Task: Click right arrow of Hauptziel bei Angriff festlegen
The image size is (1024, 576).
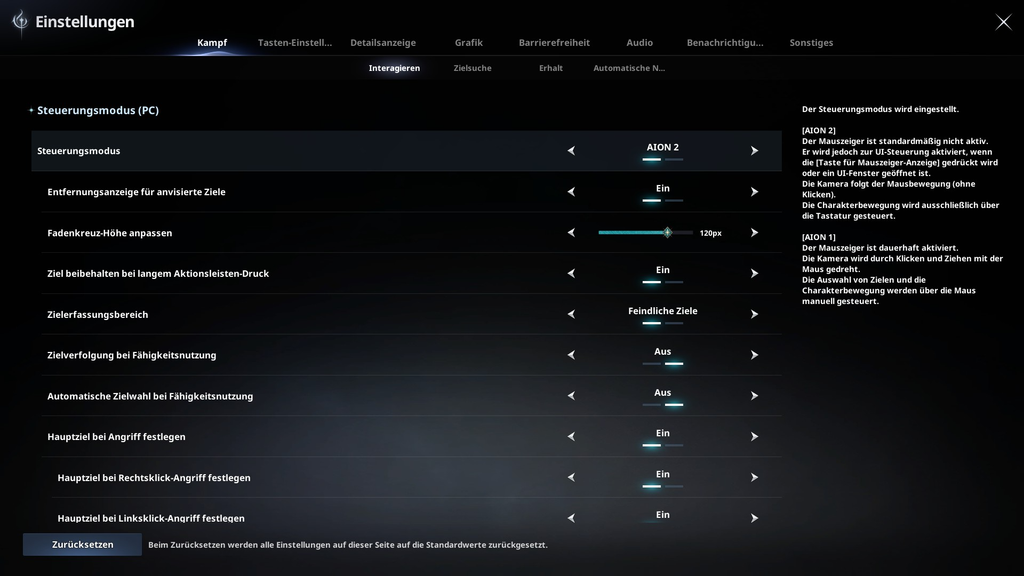Action: click(x=754, y=436)
